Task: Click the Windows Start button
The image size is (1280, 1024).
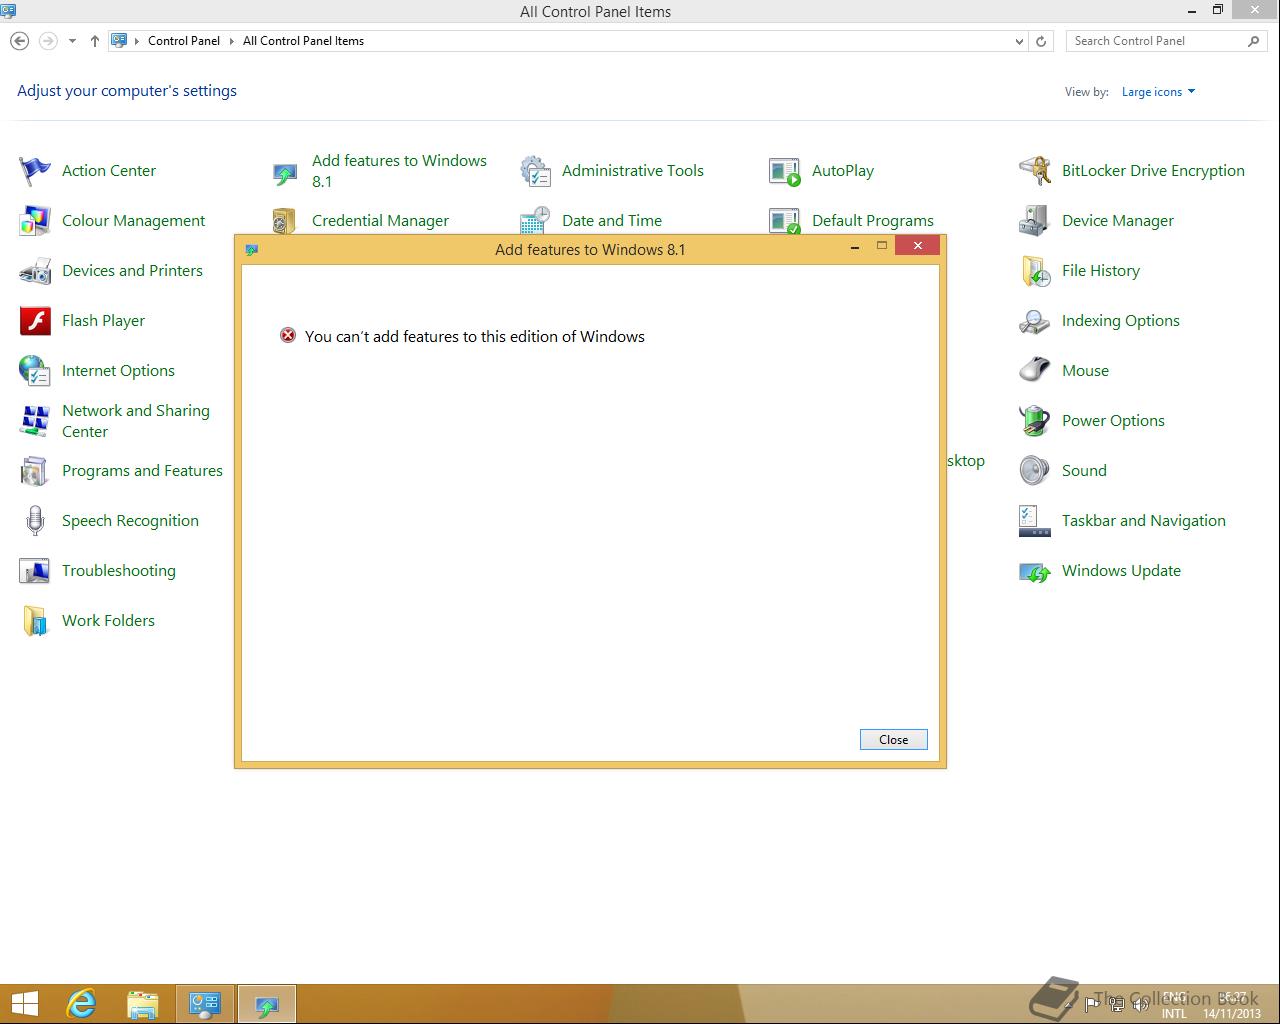Action: pos(24,1004)
